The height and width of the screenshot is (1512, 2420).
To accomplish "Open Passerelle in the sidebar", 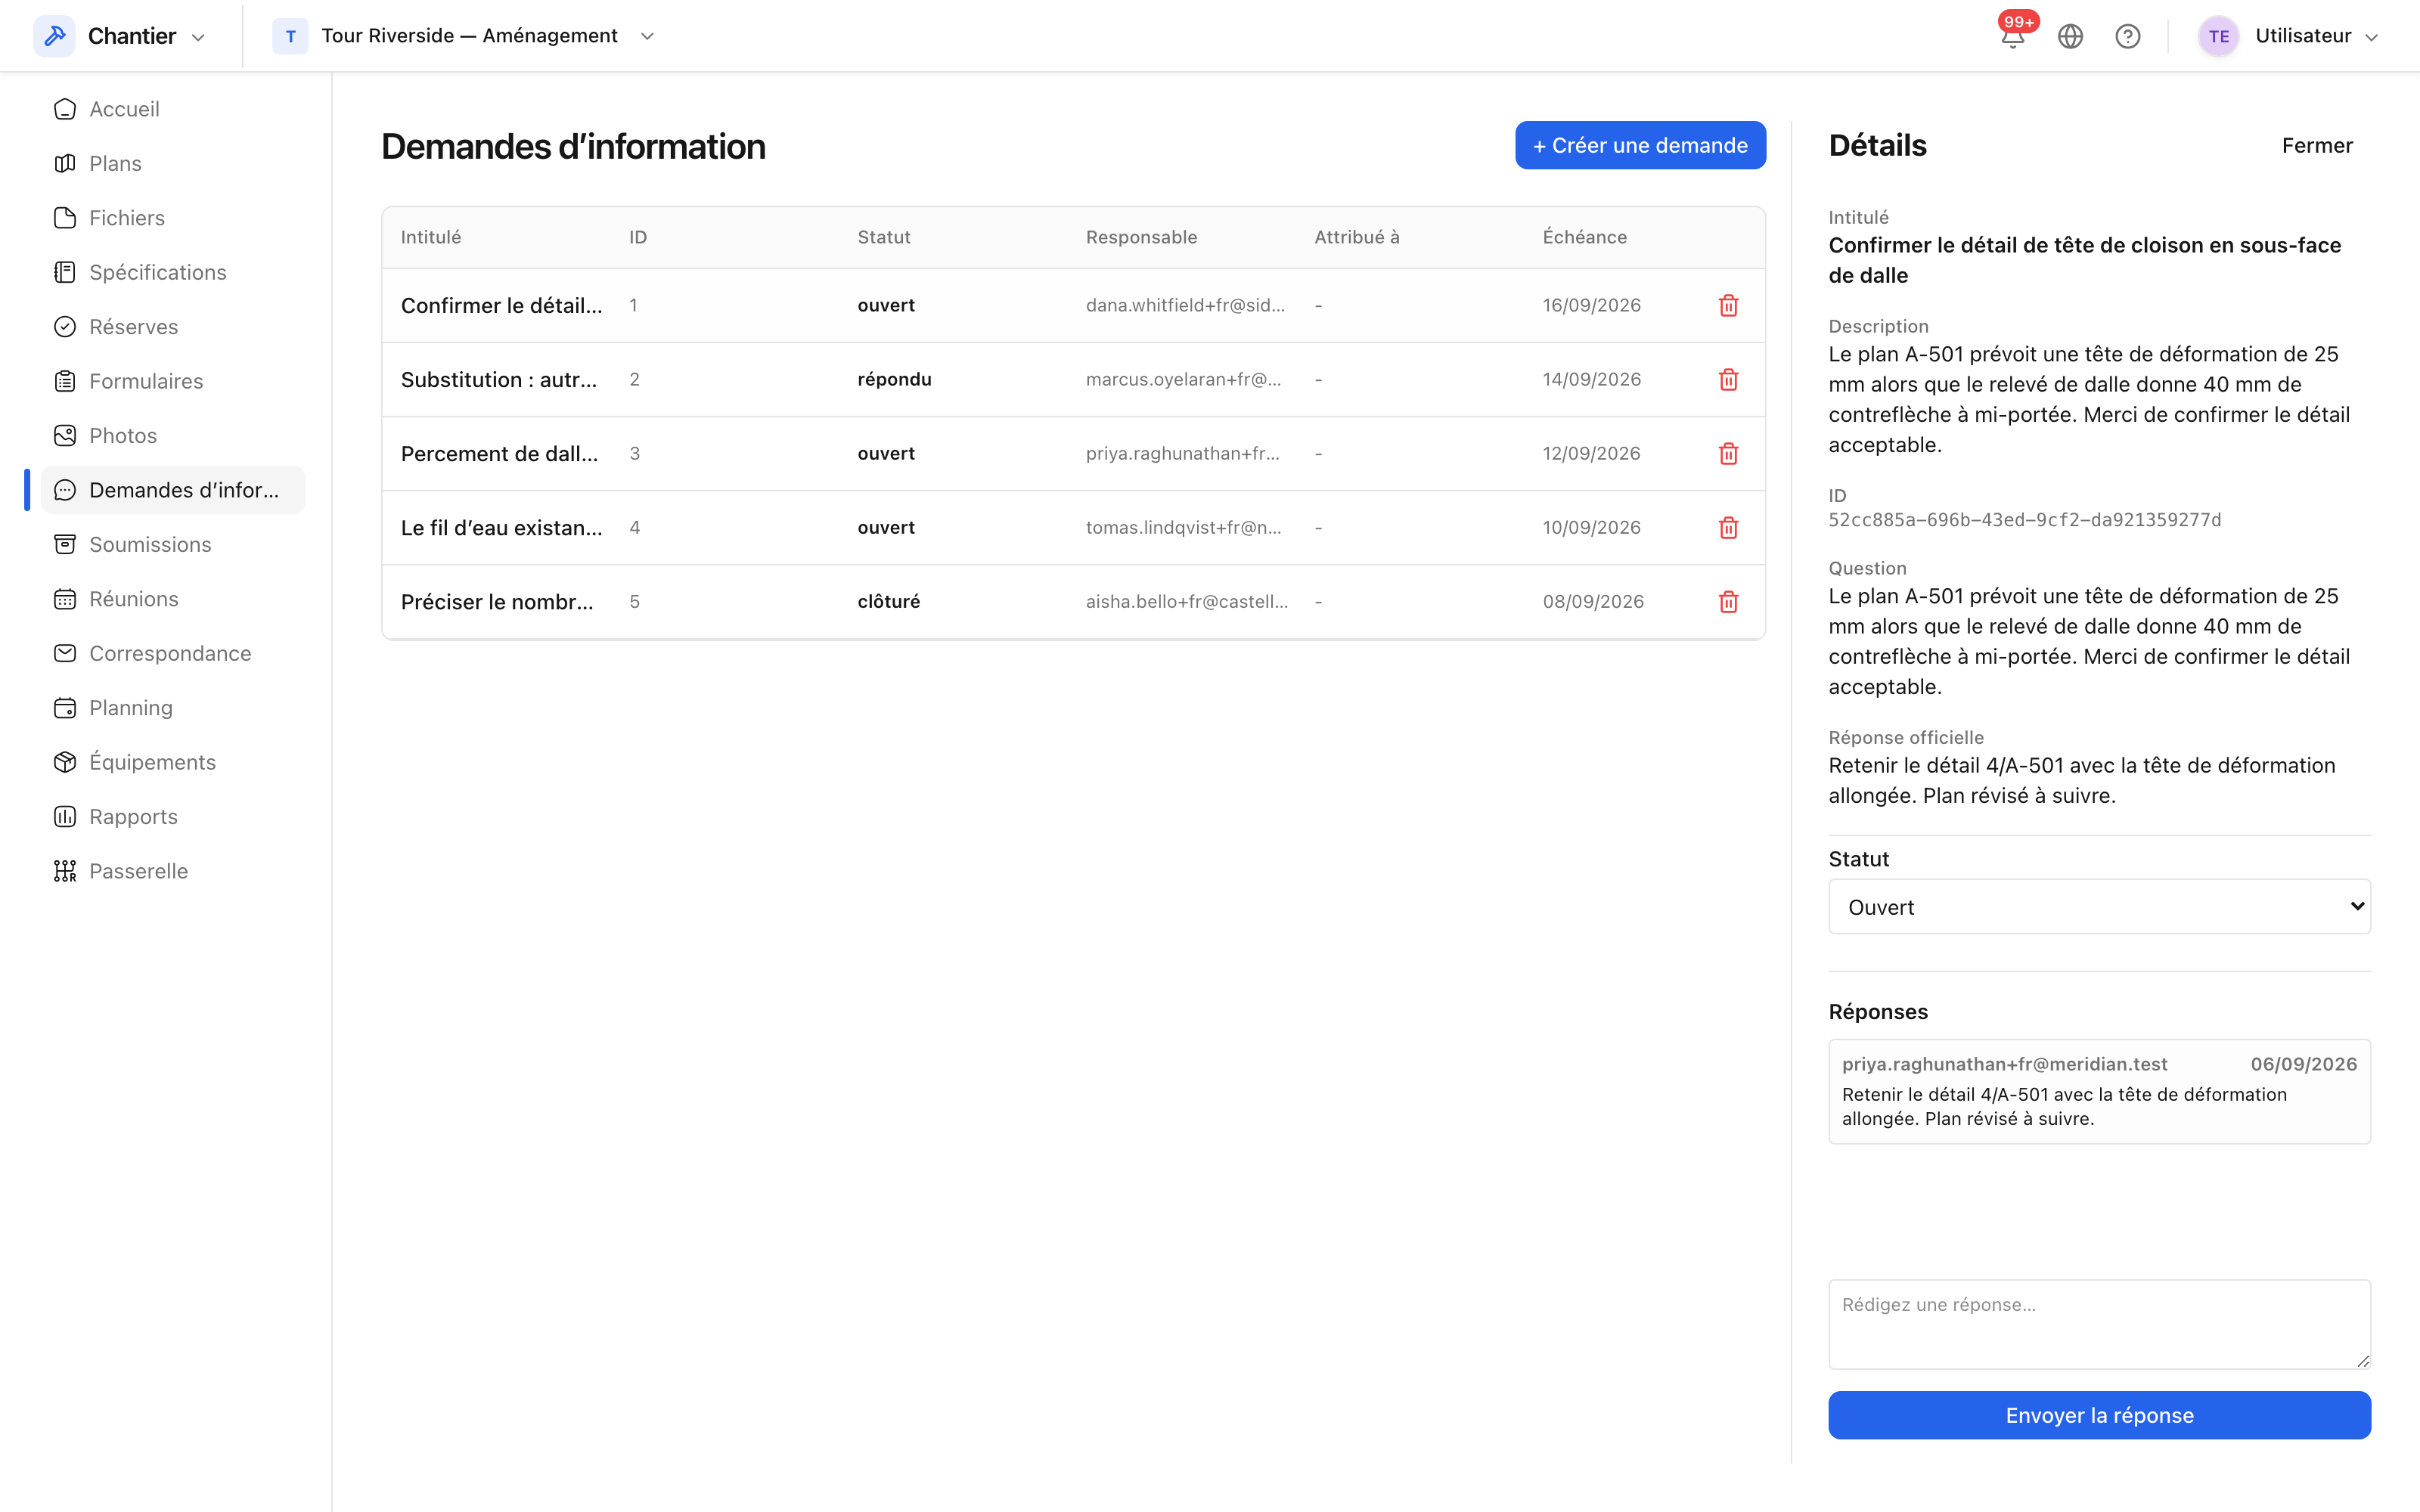I will pyautogui.click(x=172, y=871).
